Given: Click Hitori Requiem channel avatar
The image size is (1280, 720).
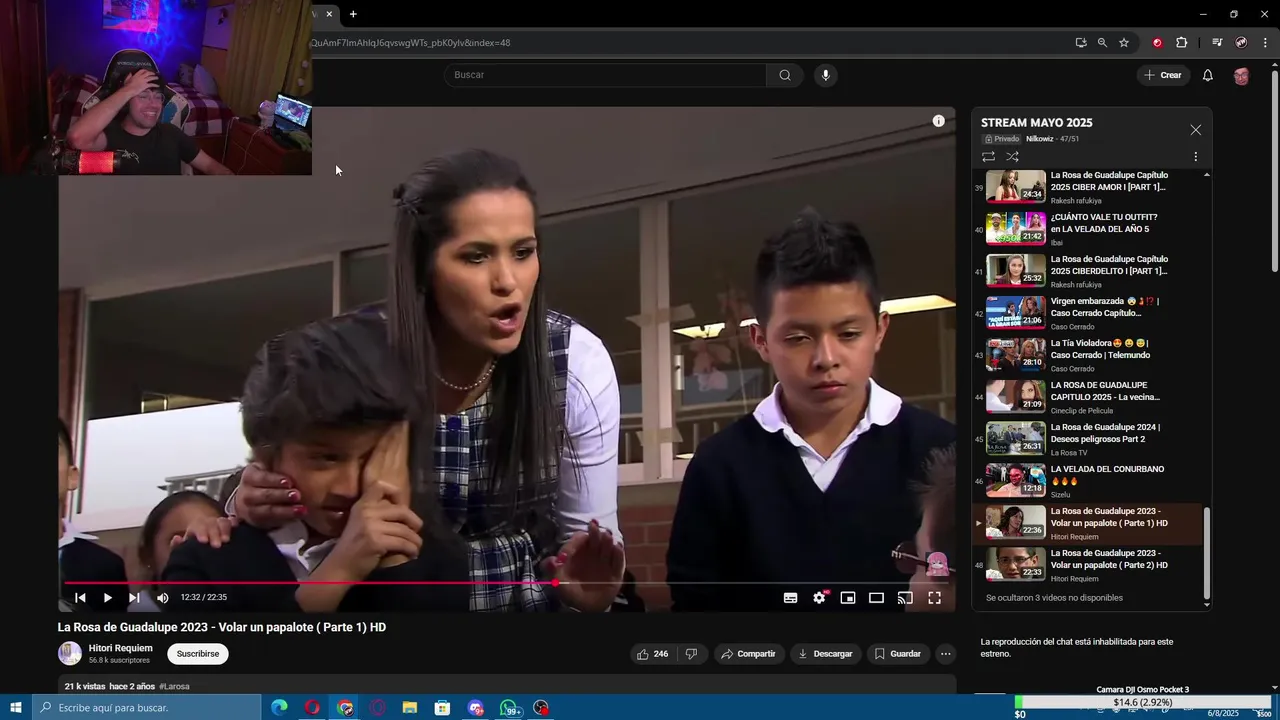Looking at the screenshot, I should (70, 654).
